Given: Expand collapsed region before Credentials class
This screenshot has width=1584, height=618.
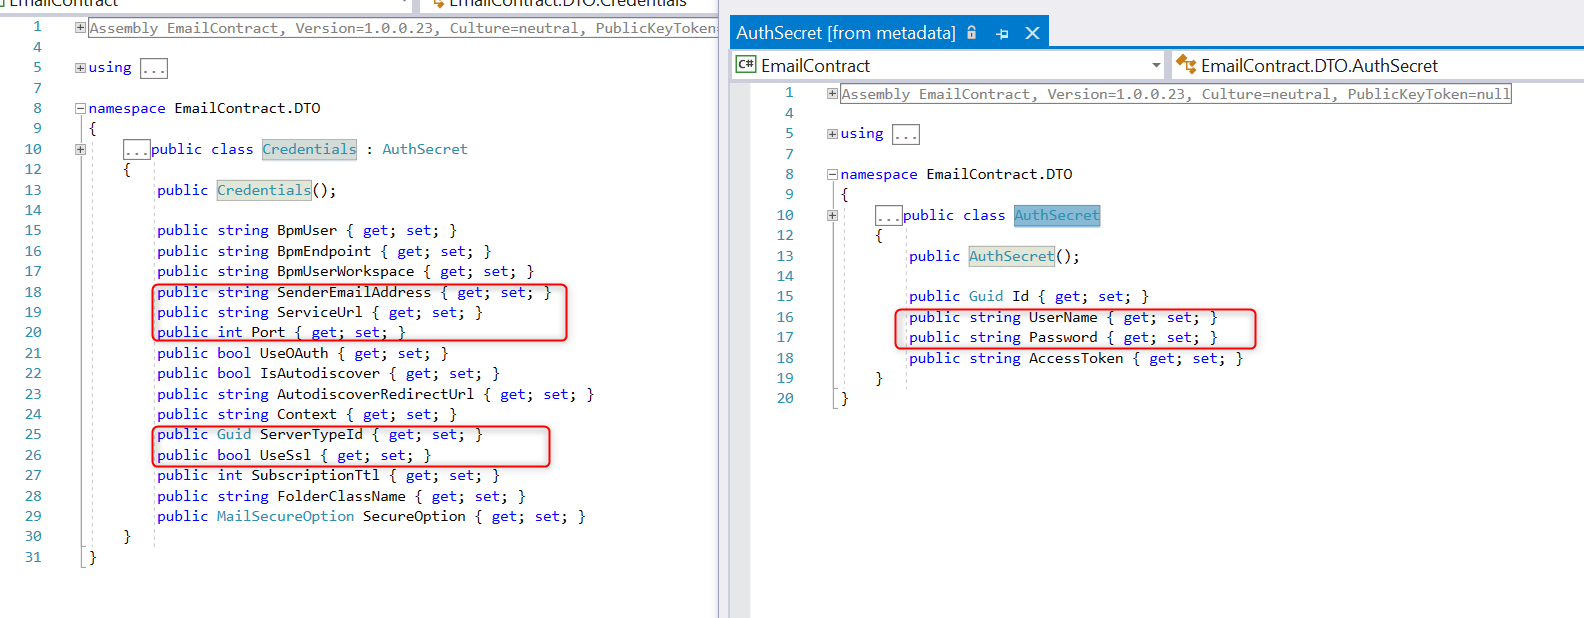Looking at the screenshot, I should (80, 149).
